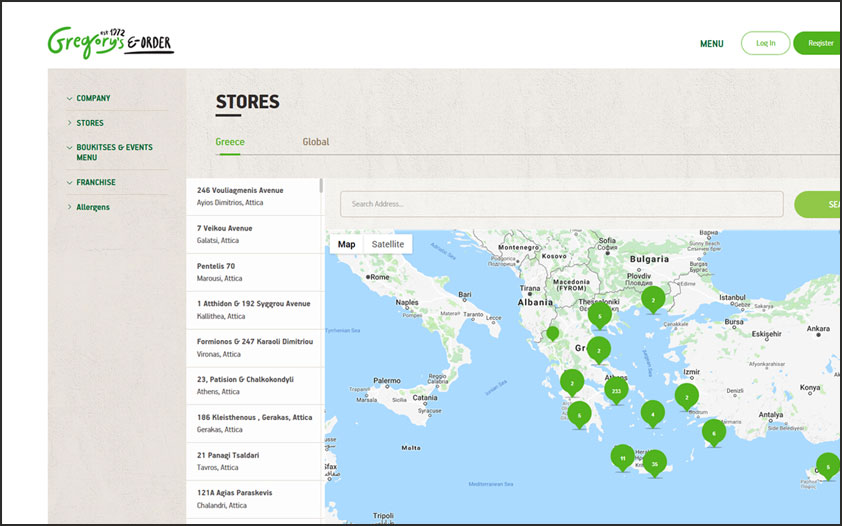Expand the Company sidebar section
The image size is (842, 526).
point(93,98)
